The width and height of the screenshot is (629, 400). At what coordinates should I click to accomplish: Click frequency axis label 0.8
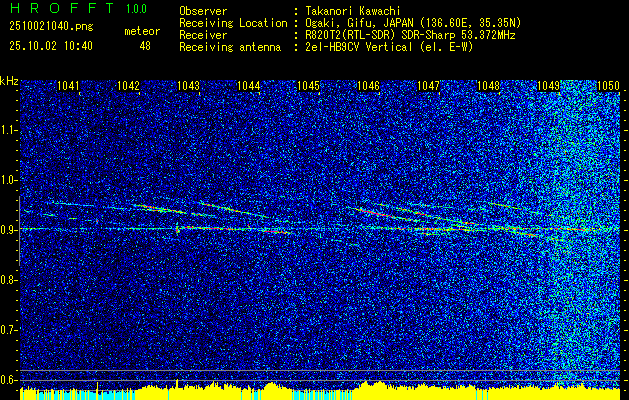tap(7, 280)
